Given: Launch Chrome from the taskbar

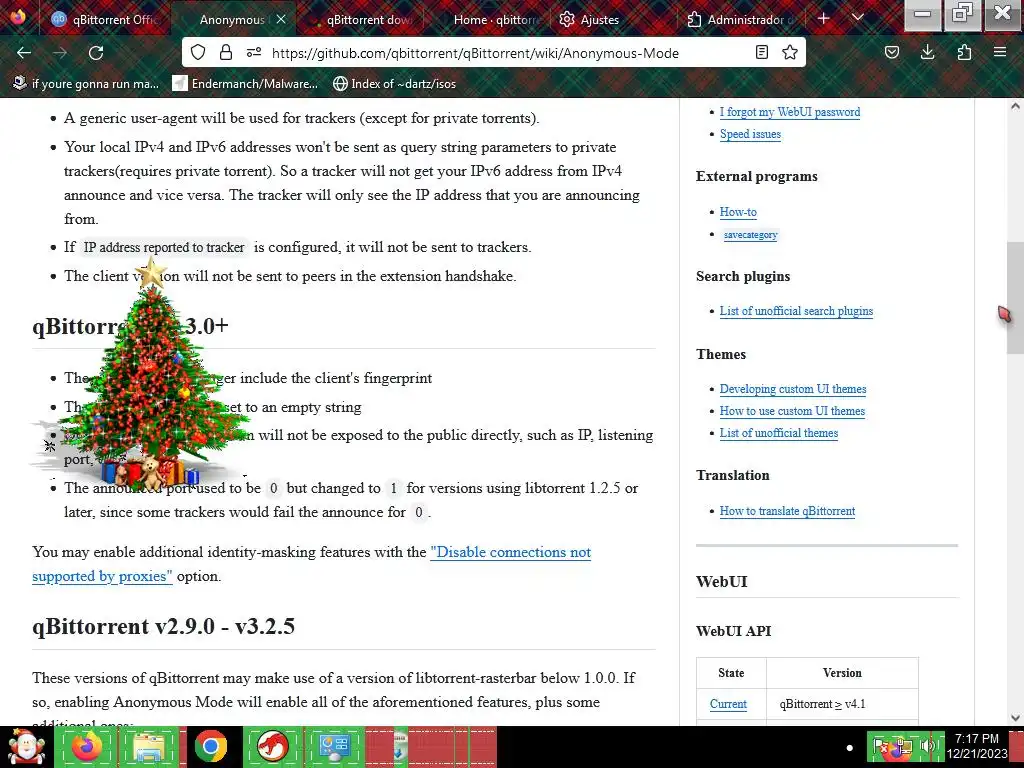Looking at the screenshot, I should (x=211, y=746).
